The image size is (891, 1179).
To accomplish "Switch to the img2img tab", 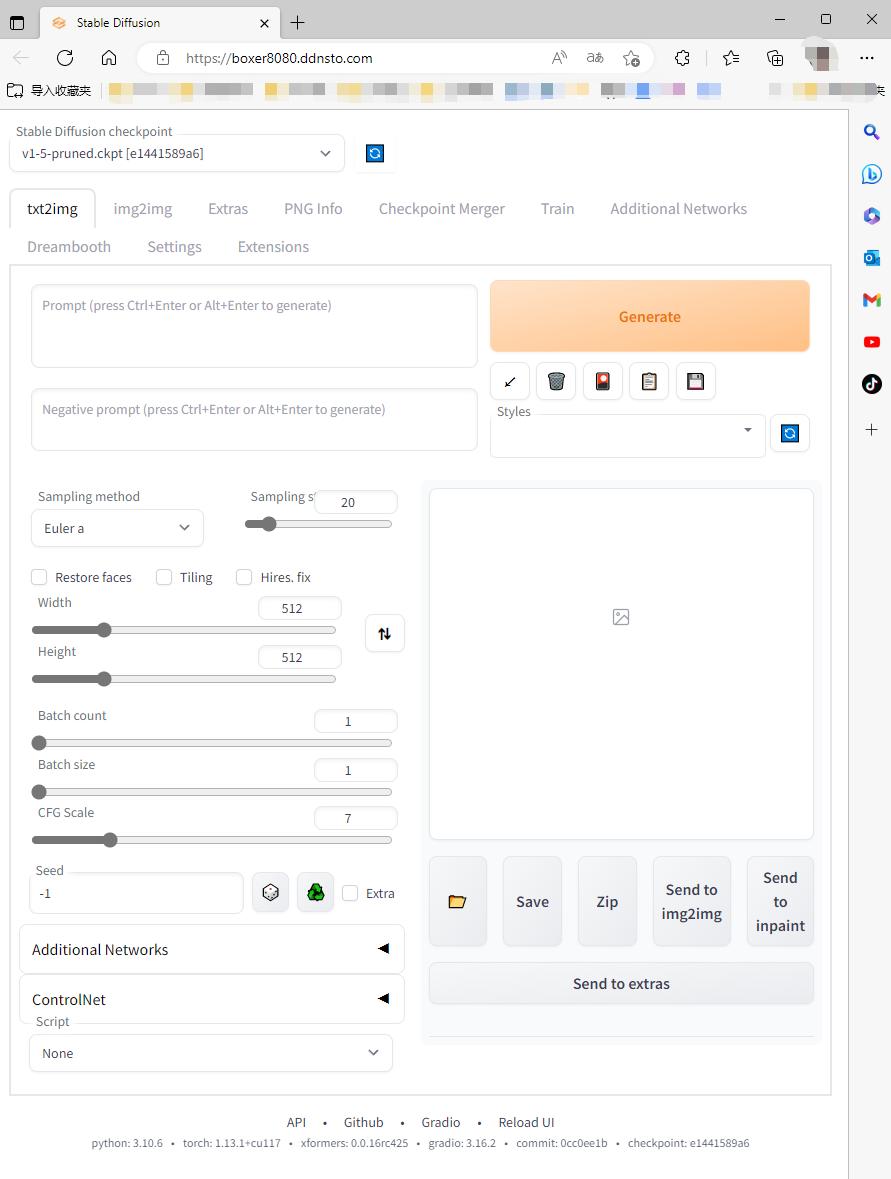I will 142,209.
